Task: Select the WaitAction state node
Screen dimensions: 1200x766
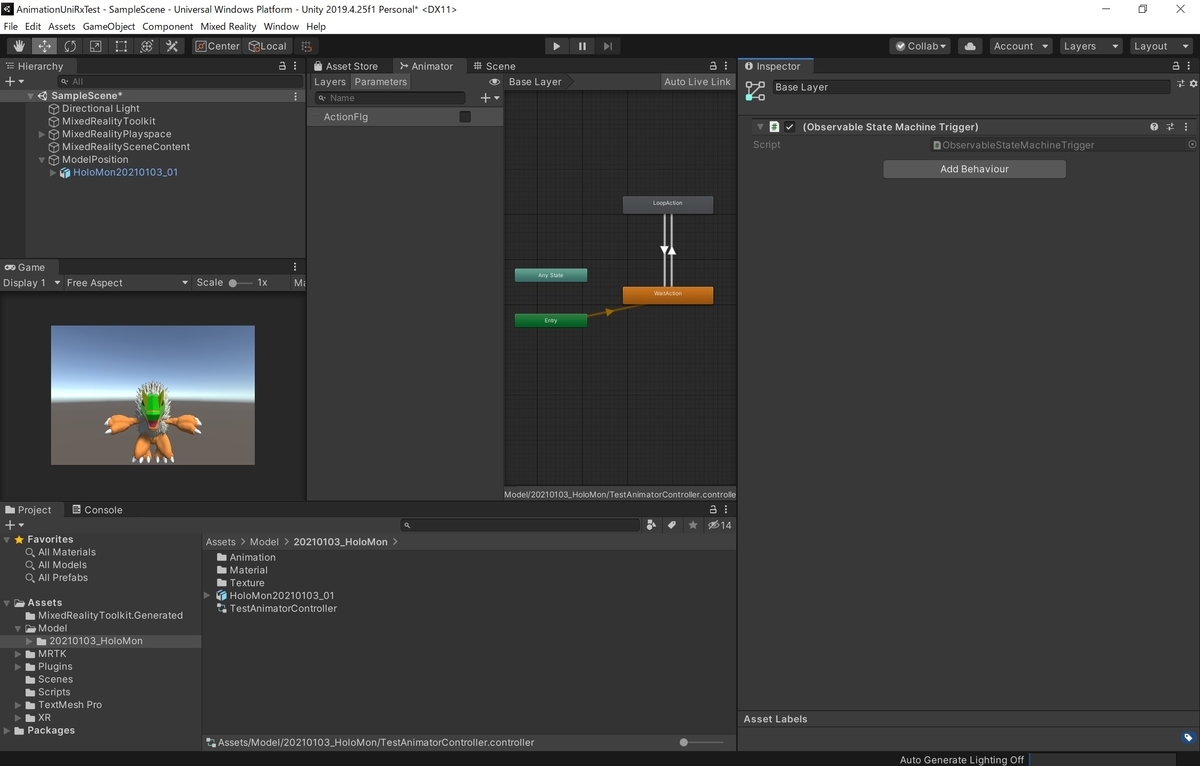Action: pos(668,295)
